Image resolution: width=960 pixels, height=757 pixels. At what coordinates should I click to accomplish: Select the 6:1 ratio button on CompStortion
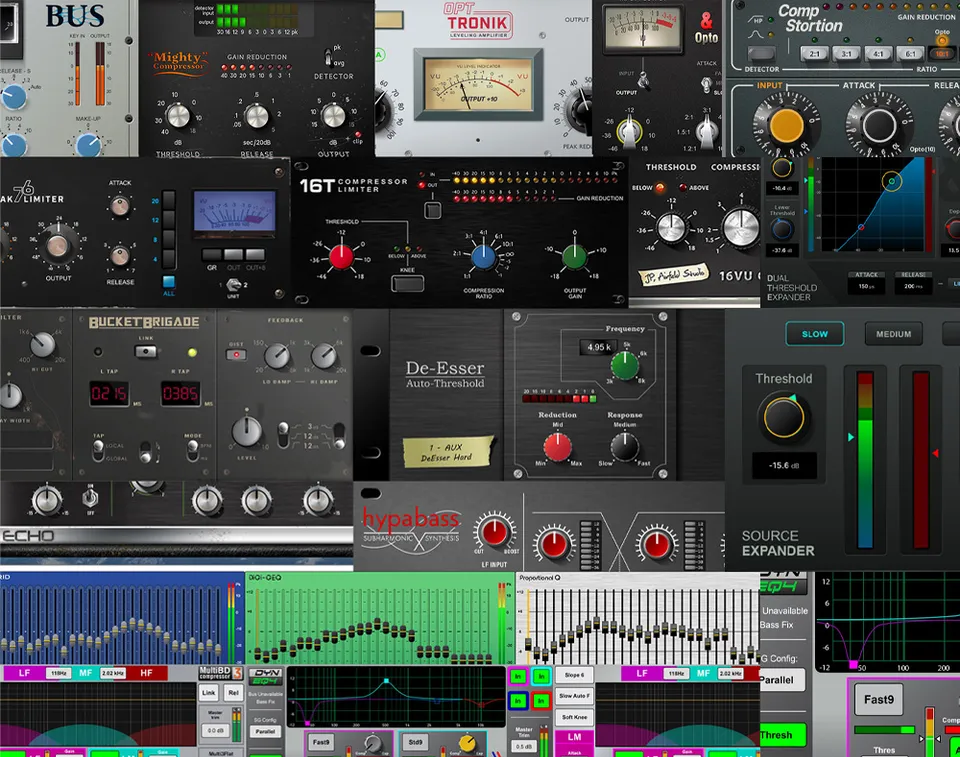910,54
